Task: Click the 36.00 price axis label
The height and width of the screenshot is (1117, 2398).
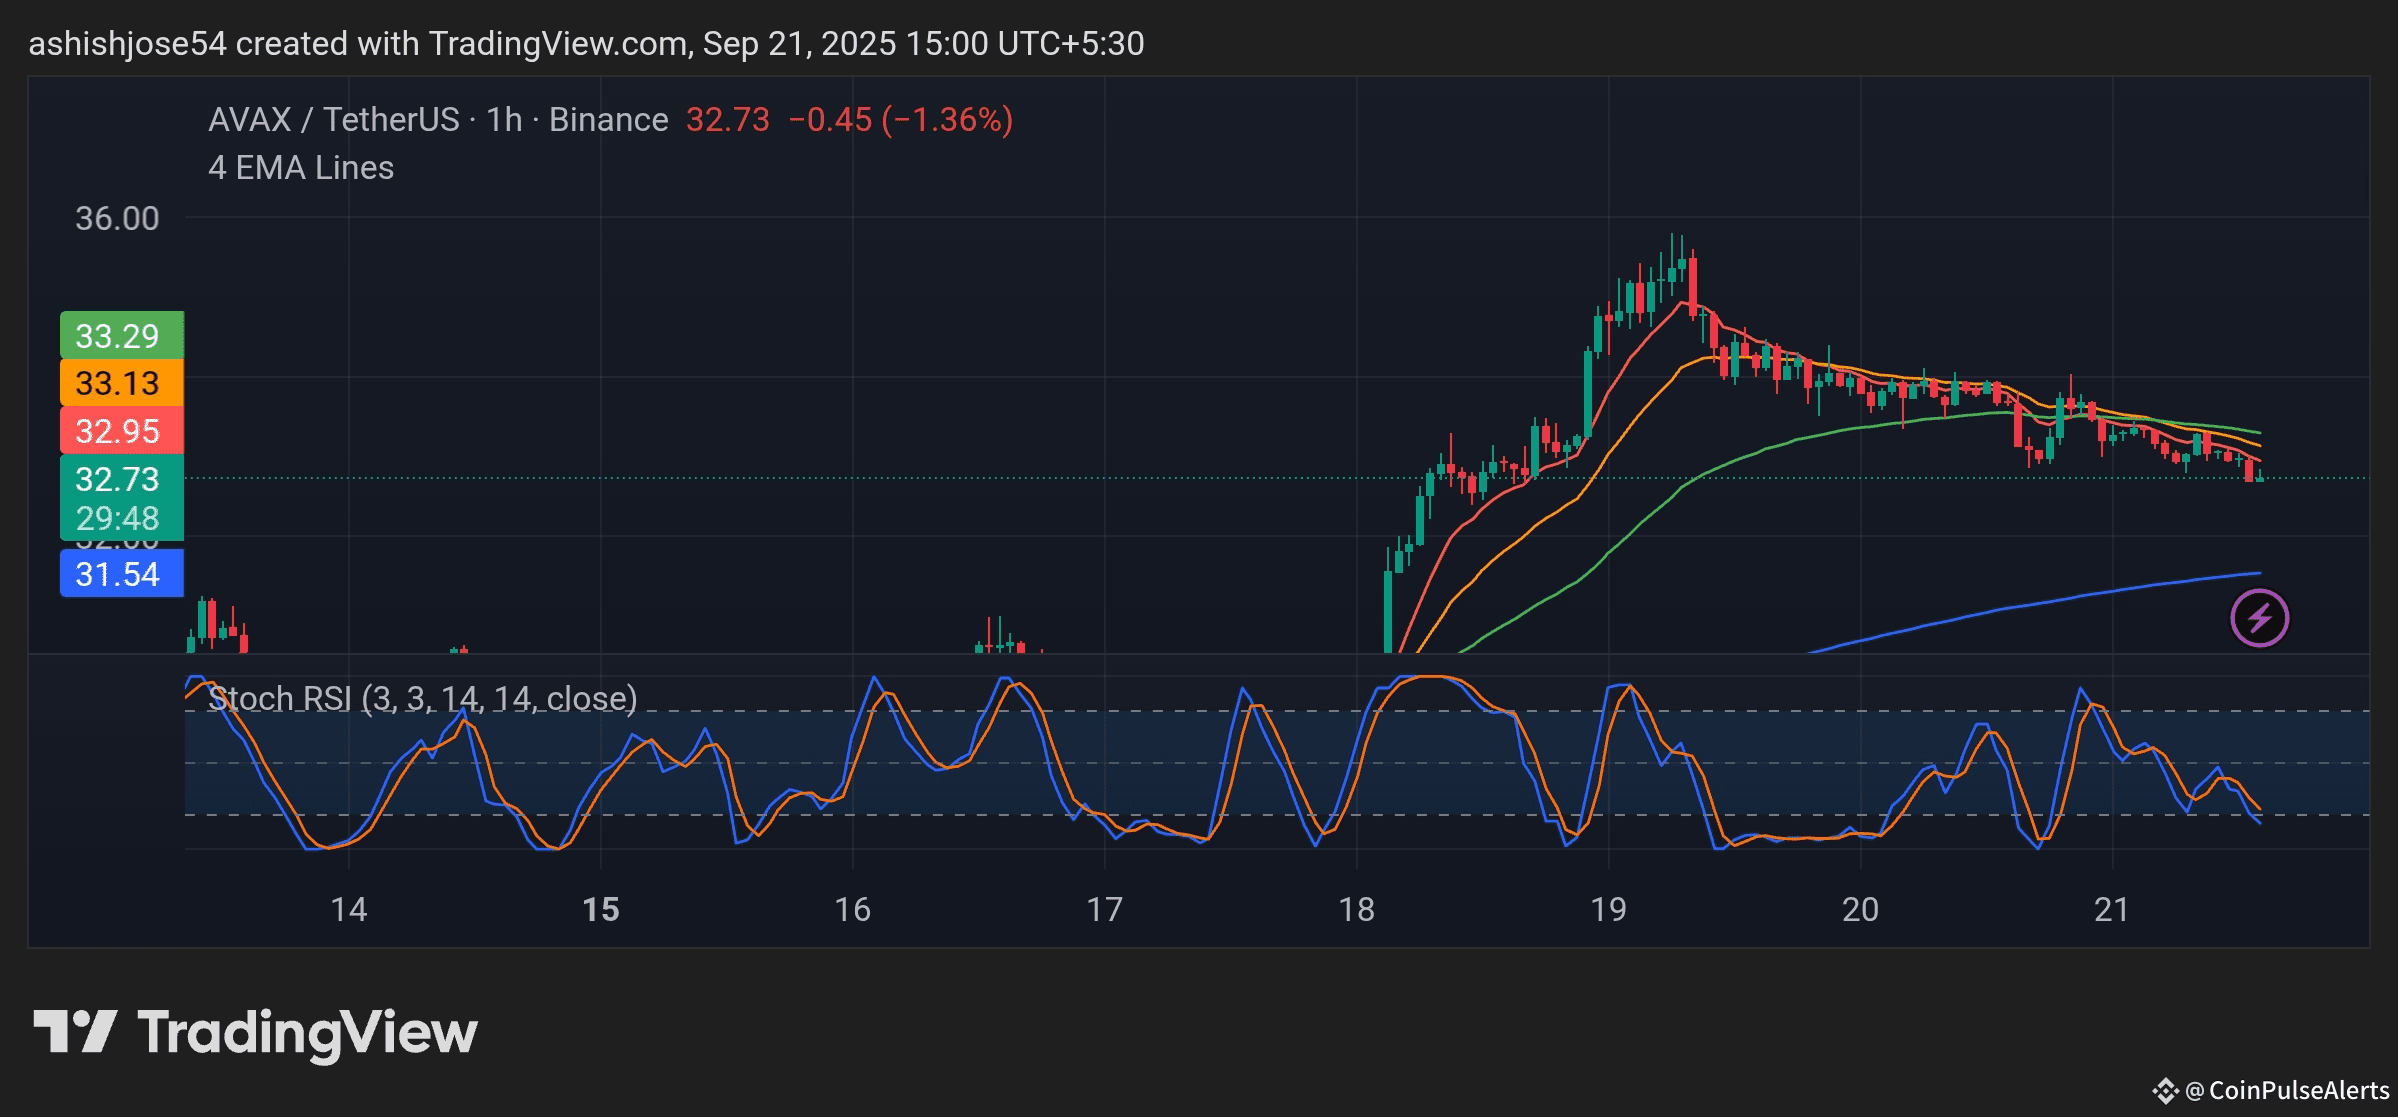Action: 117,218
